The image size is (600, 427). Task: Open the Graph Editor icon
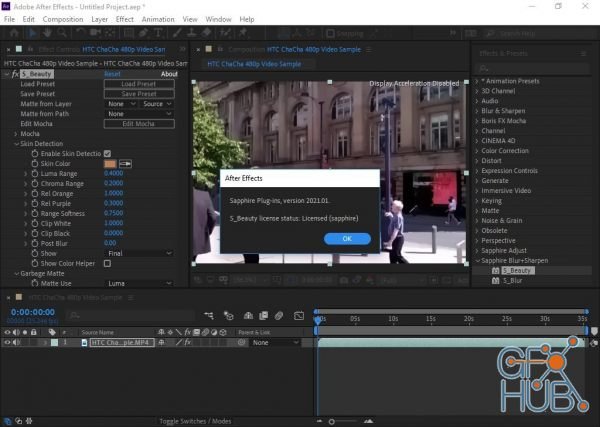[x=299, y=316]
